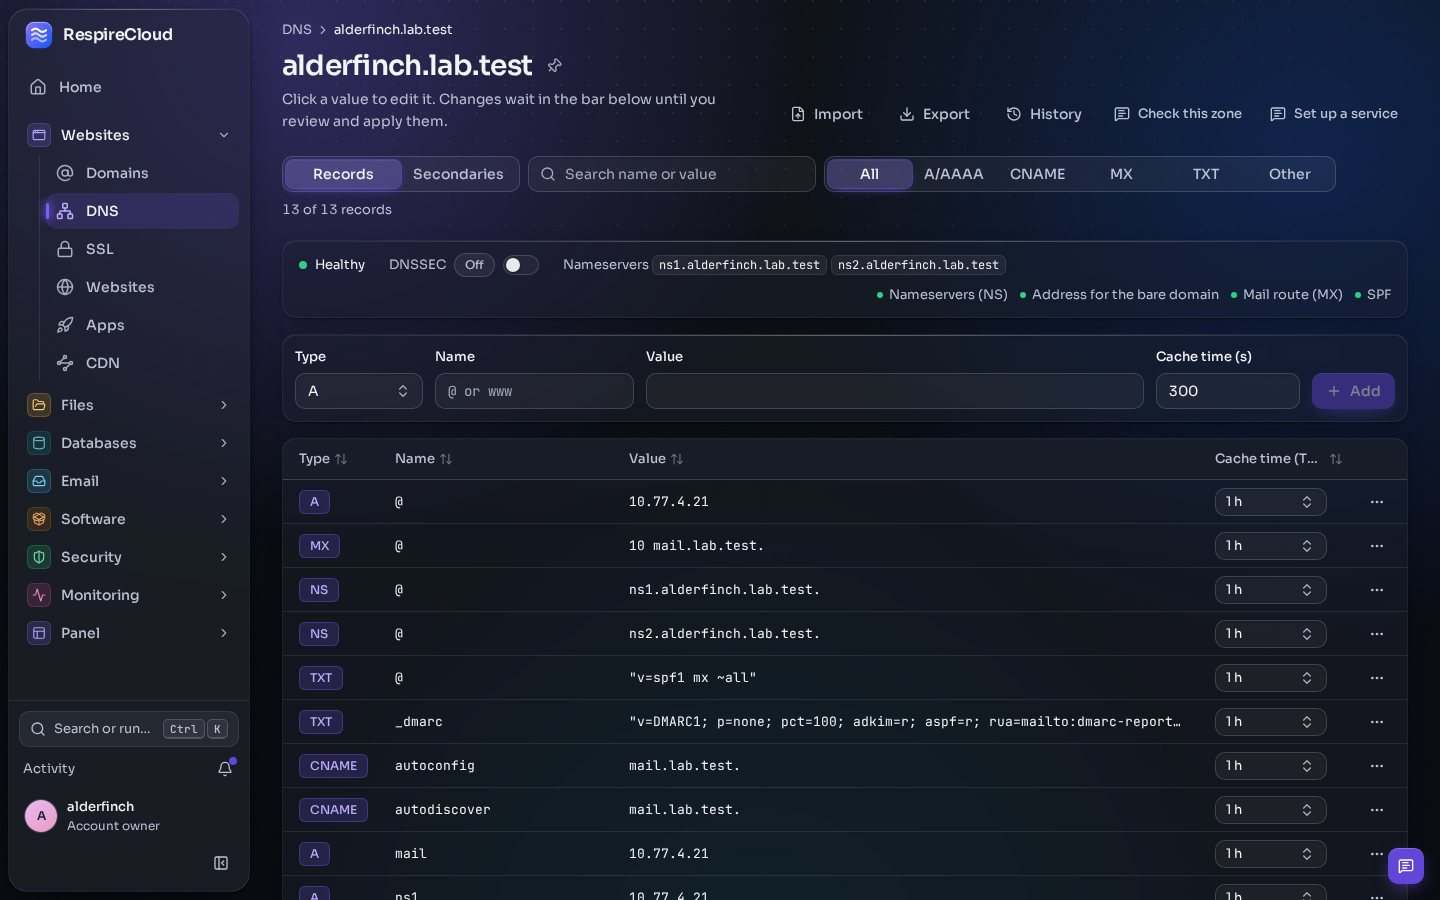Toggle the DNSSEC switch
Image resolution: width=1440 pixels, height=900 pixels.
tap(520, 265)
